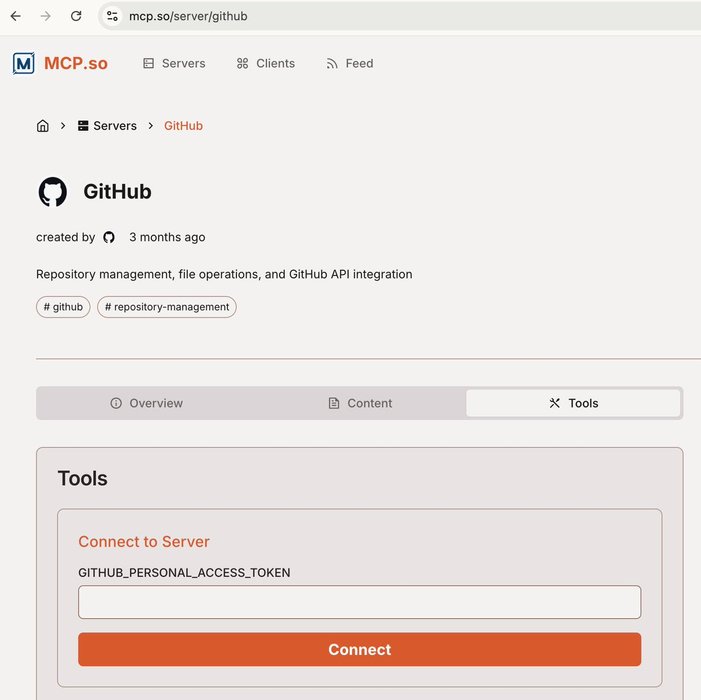701x700 pixels.
Task: Click the browser back arrow
Action: coord(15,16)
